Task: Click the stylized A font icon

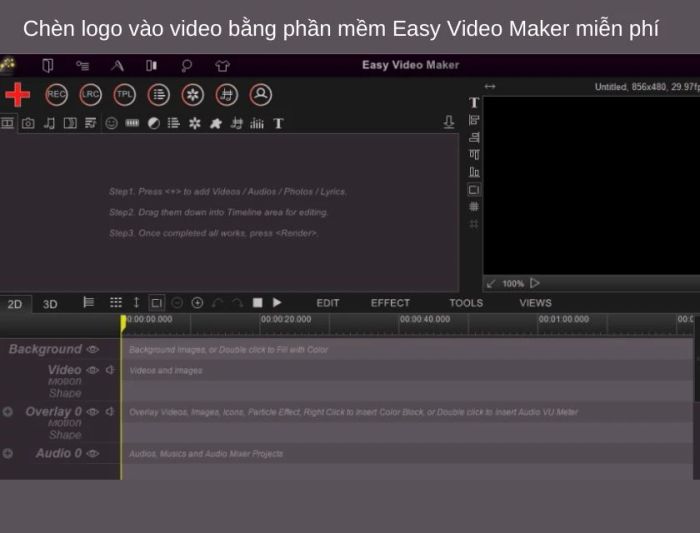Action: [x=117, y=66]
